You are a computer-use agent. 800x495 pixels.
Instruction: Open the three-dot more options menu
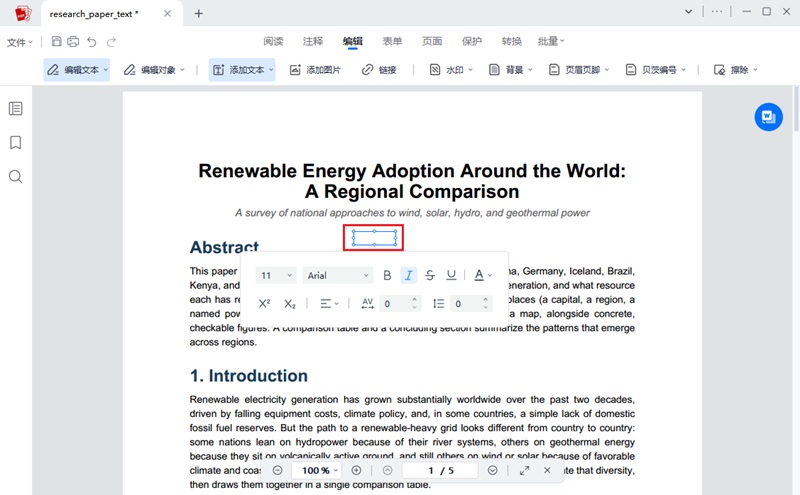point(717,11)
